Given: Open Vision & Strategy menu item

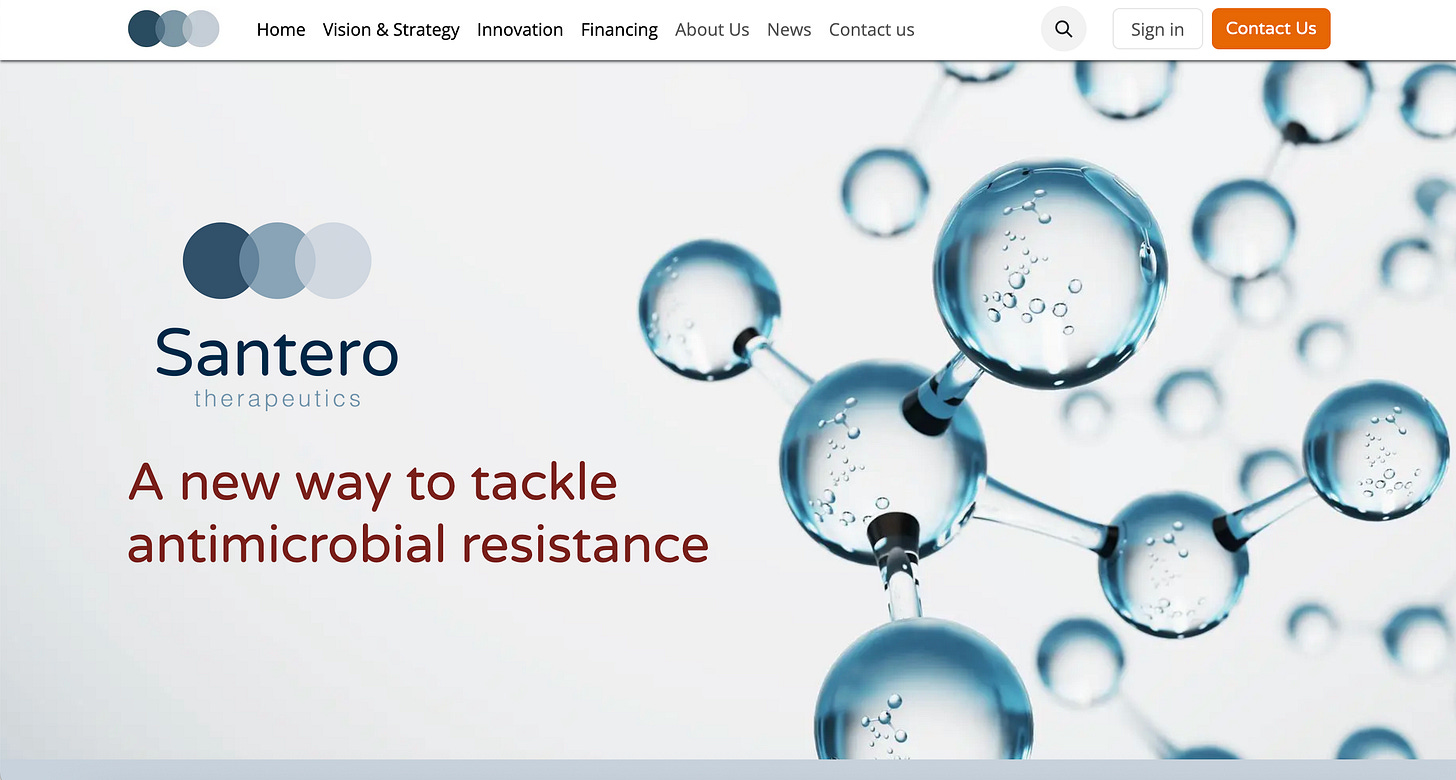Looking at the screenshot, I should (391, 30).
